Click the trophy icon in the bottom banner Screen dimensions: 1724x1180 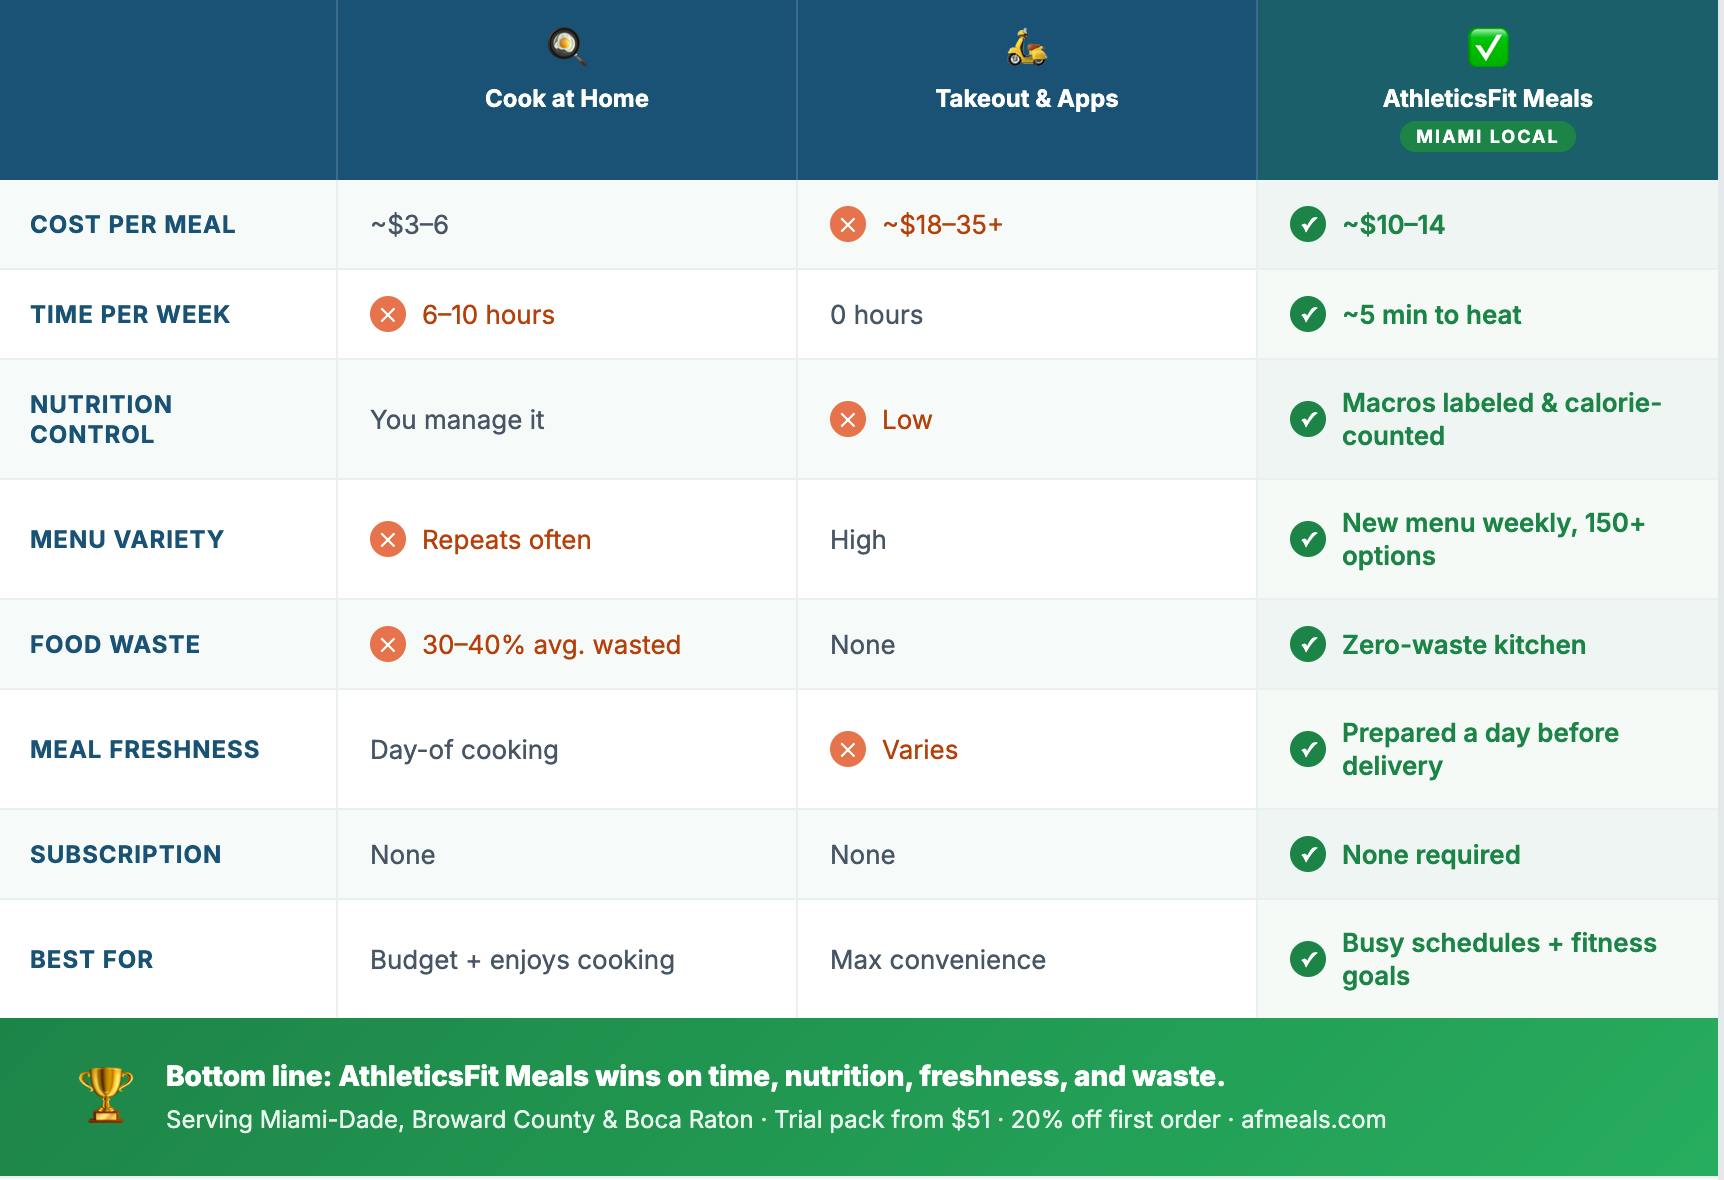point(105,1095)
